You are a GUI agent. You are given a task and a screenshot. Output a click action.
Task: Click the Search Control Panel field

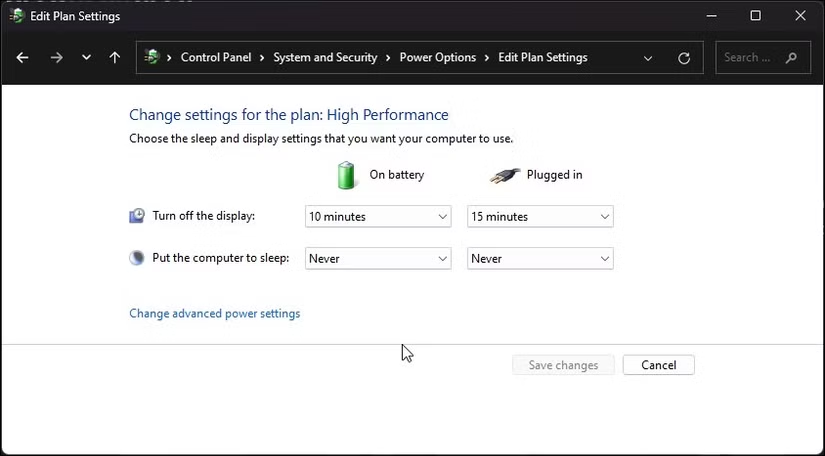pyautogui.click(x=763, y=57)
